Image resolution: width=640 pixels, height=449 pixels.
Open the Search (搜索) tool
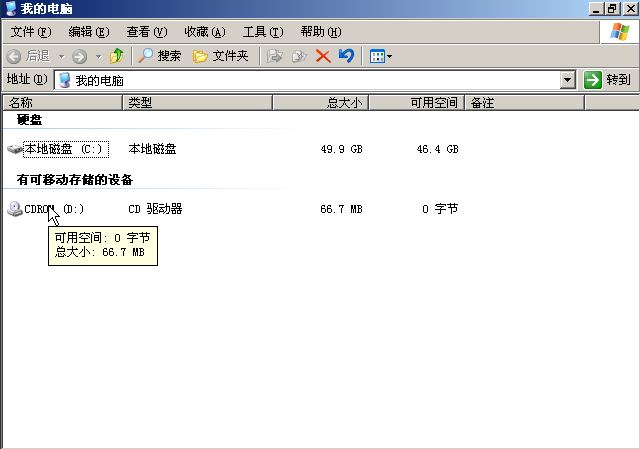(160, 56)
